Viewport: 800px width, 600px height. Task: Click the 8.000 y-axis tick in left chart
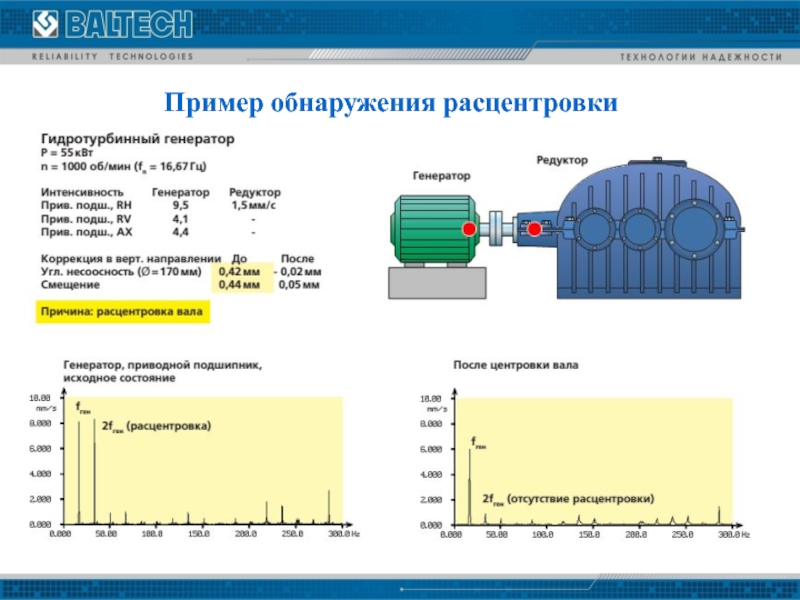point(40,423)
